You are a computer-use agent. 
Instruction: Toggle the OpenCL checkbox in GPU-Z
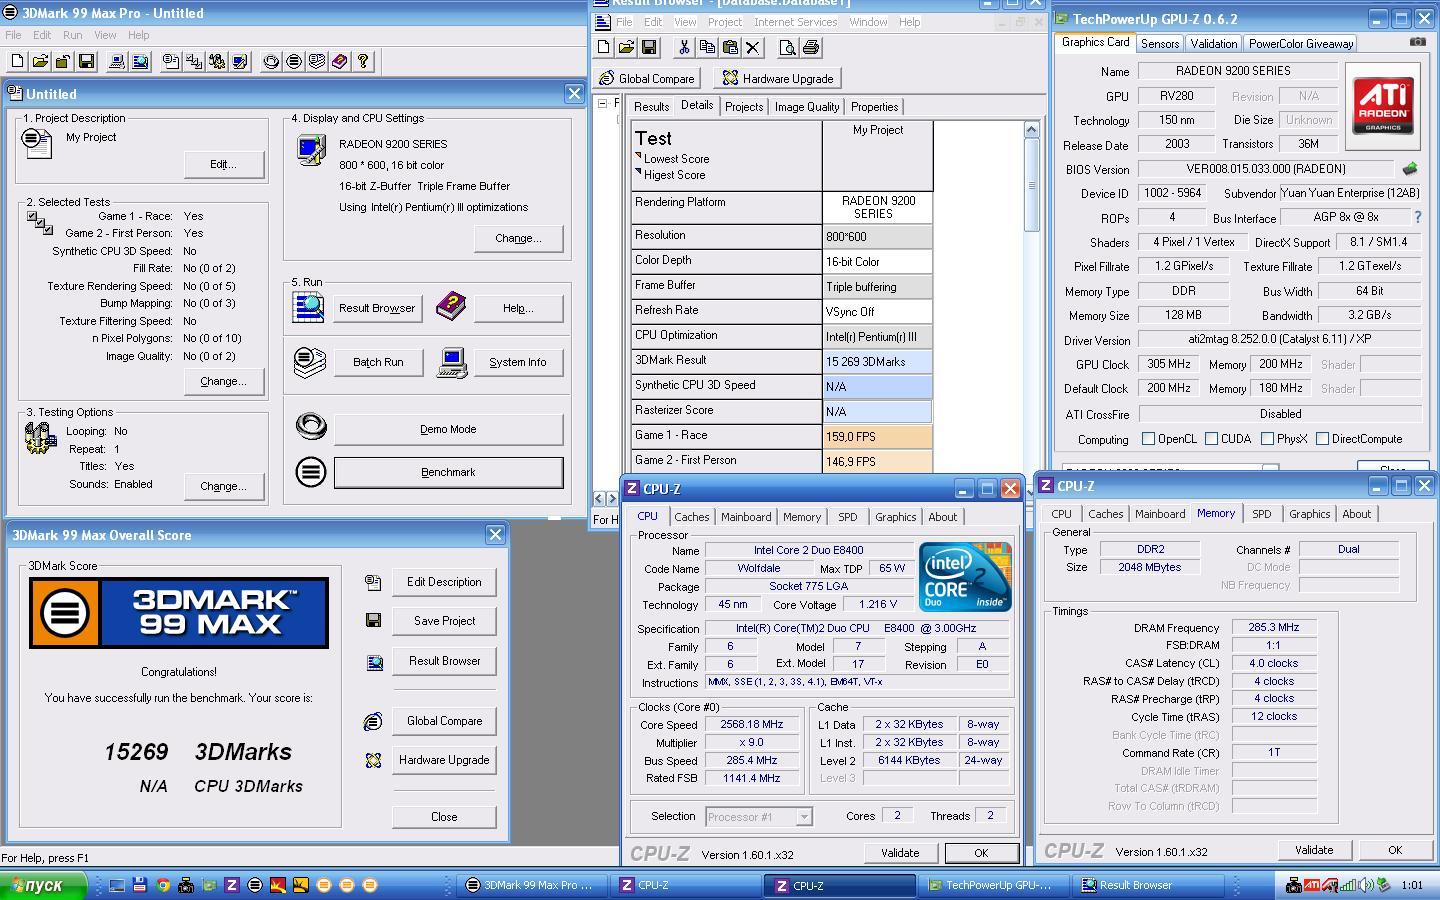pos(1149,439)
